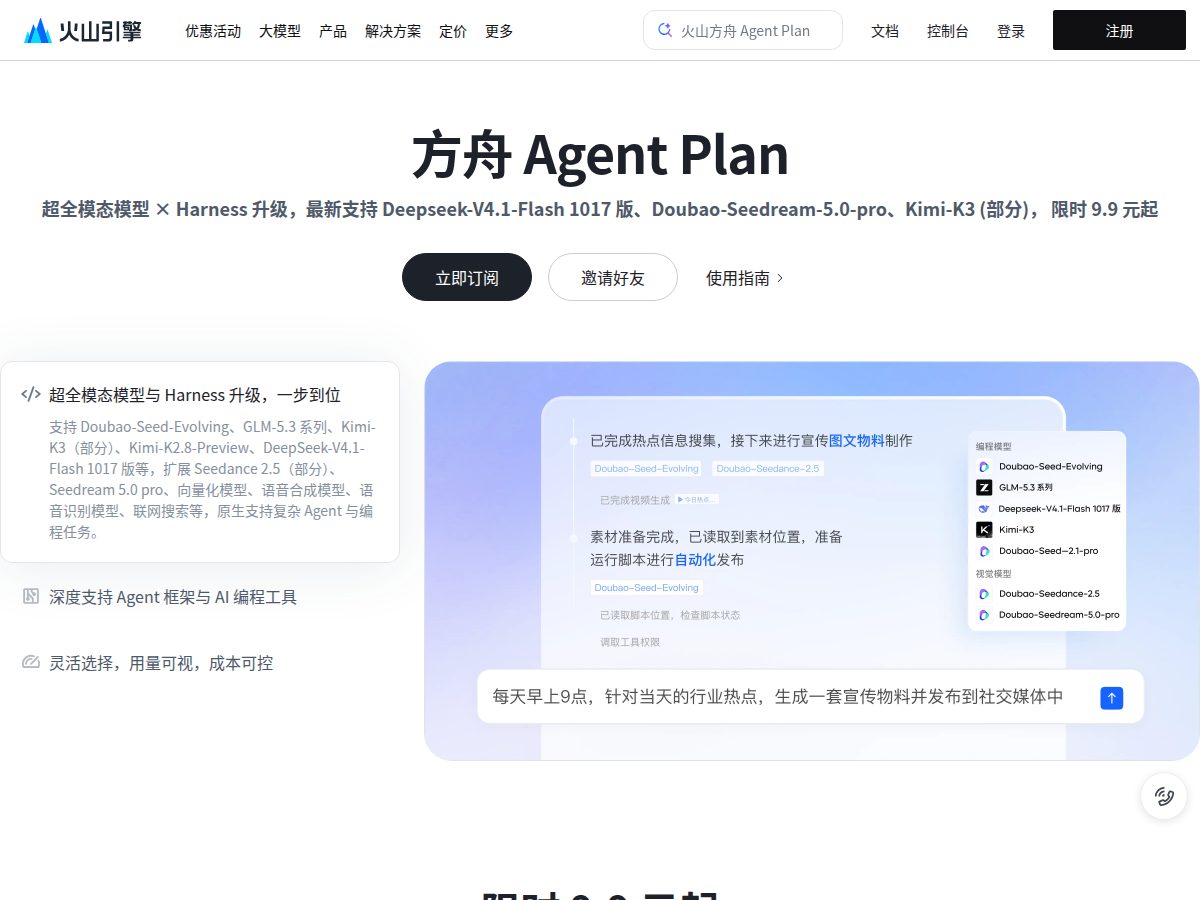The image size is (1200, 900).
Task: Click the blue send arrow in prompt box
Action: point(1112,698)
